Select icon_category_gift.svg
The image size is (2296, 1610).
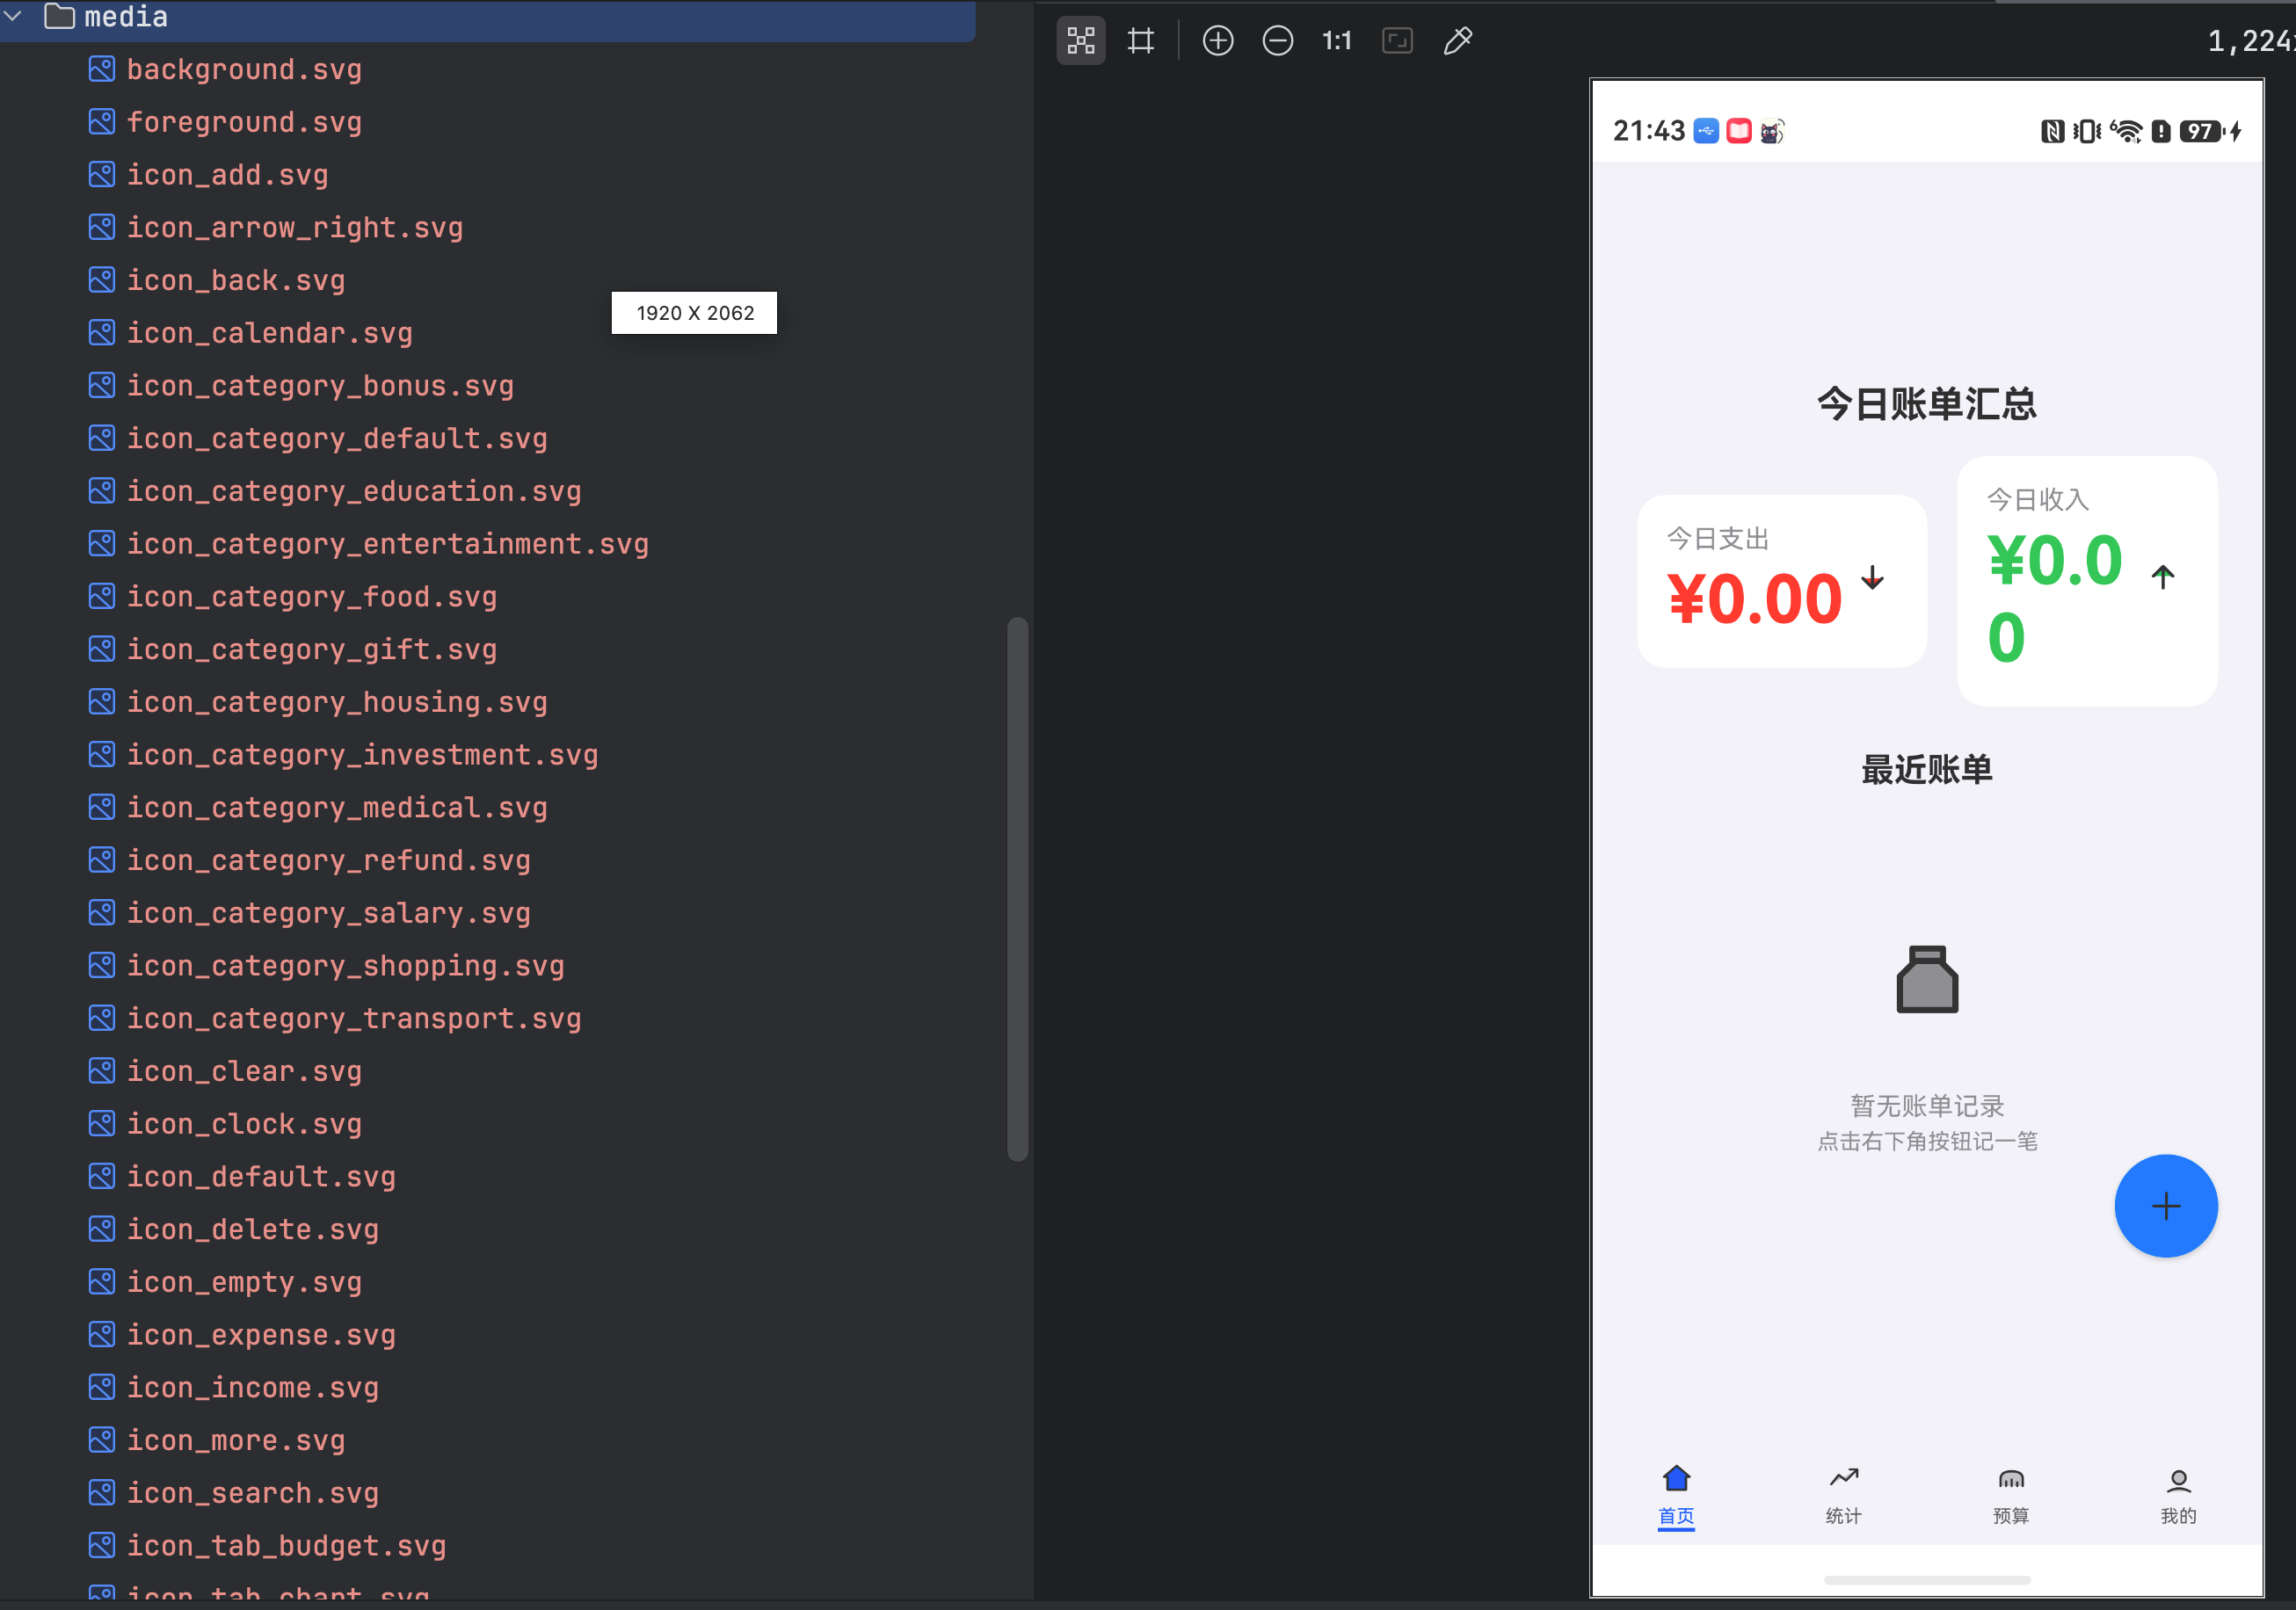pyautogui.click(x=311, y=649)
